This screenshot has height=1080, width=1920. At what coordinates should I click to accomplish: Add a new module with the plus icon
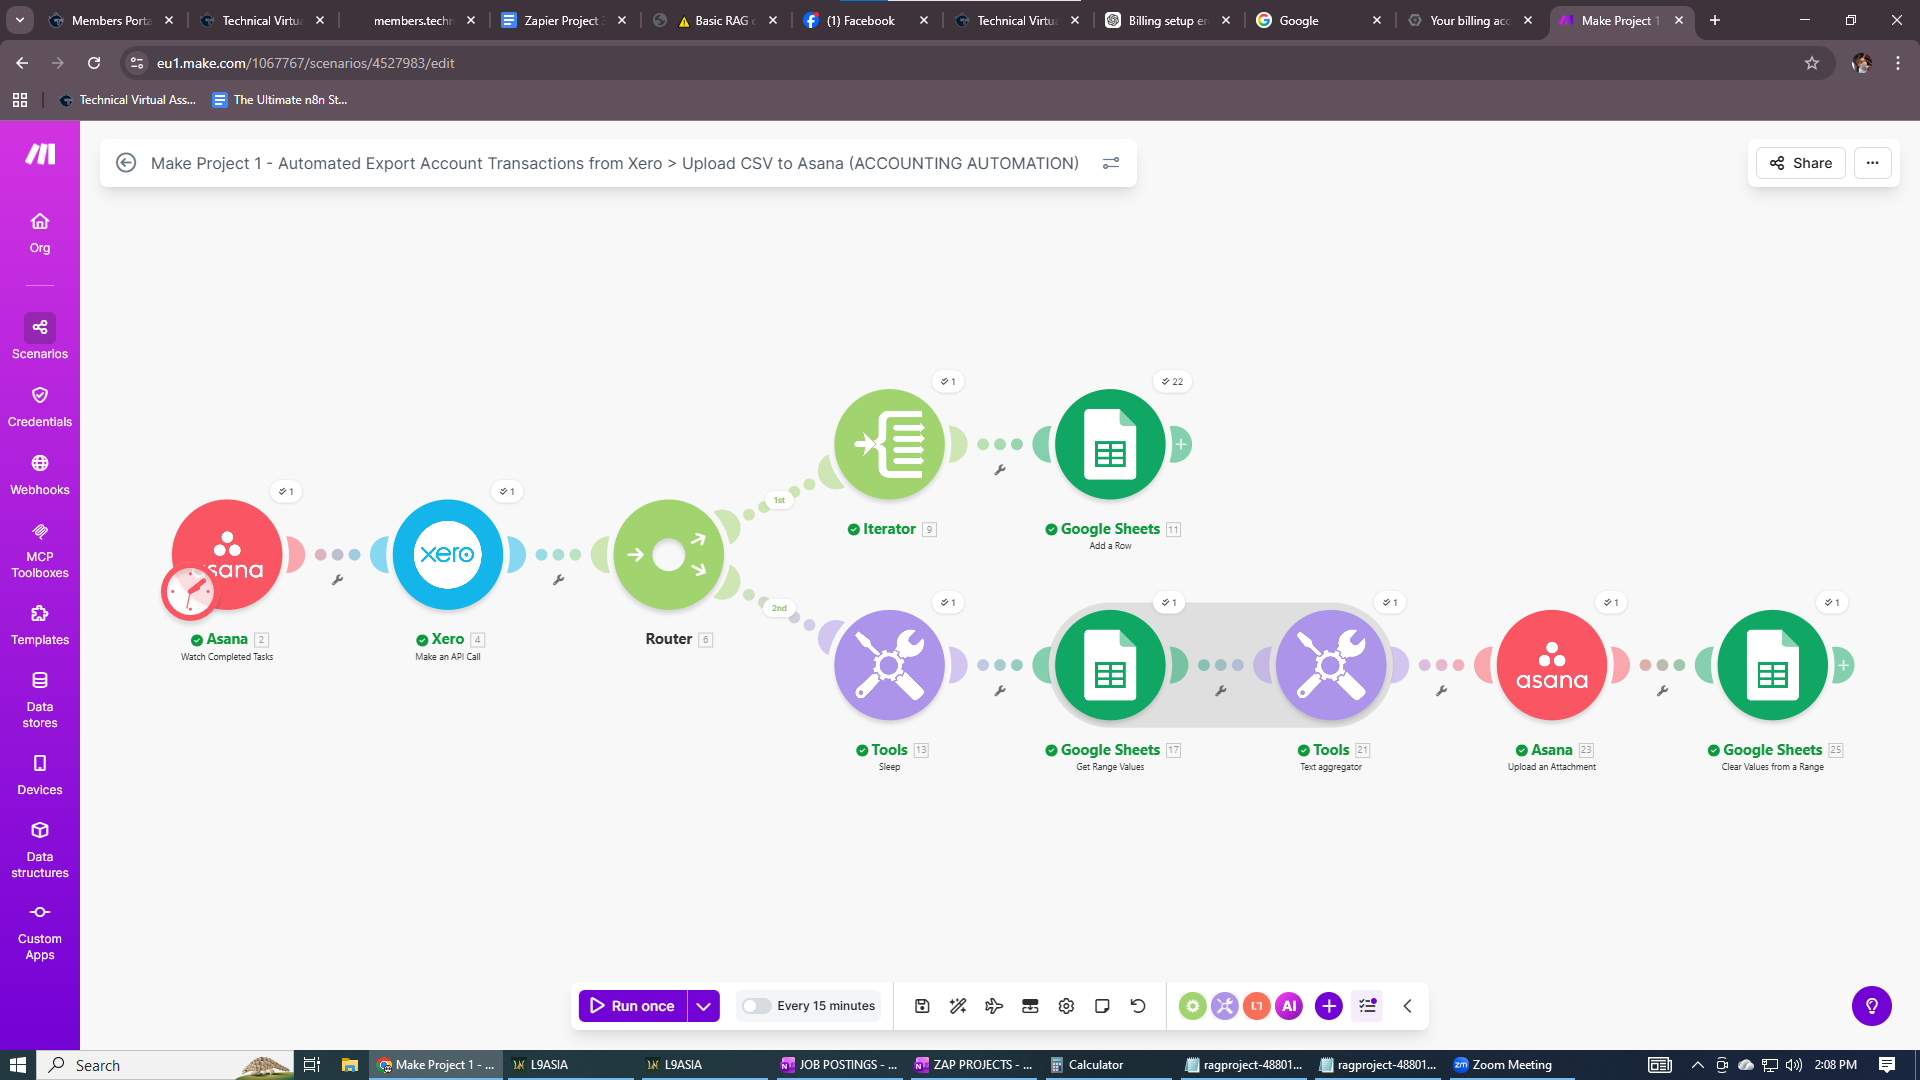(1328, 1006)
